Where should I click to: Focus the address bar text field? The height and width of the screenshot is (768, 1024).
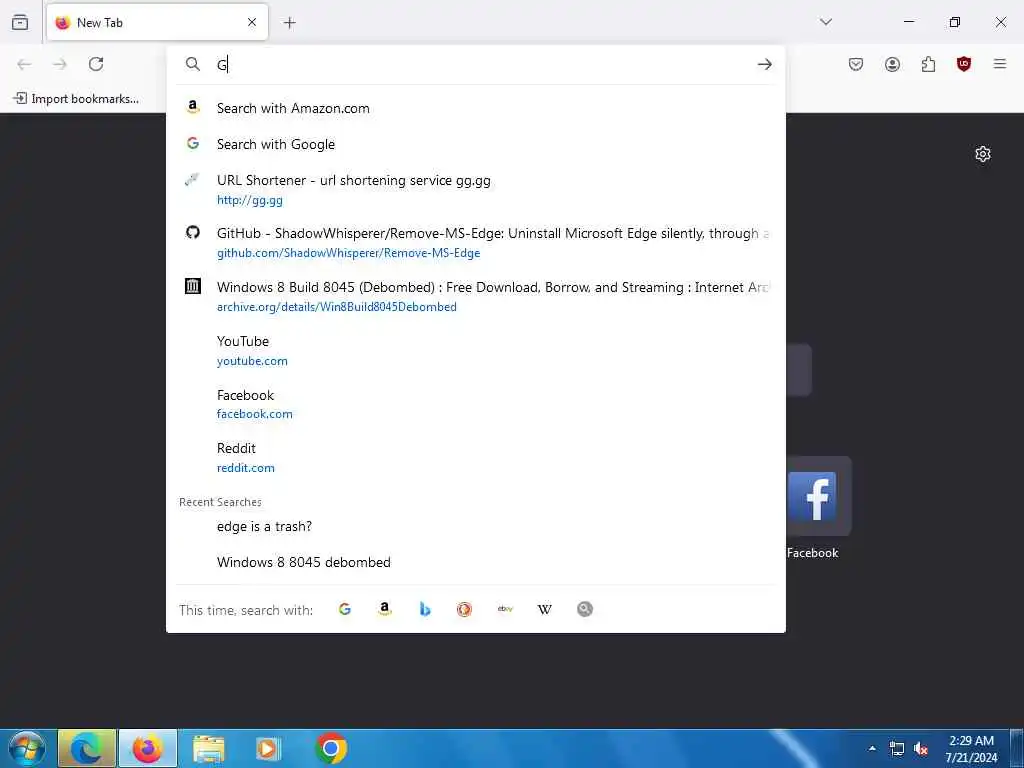point(483,64)
